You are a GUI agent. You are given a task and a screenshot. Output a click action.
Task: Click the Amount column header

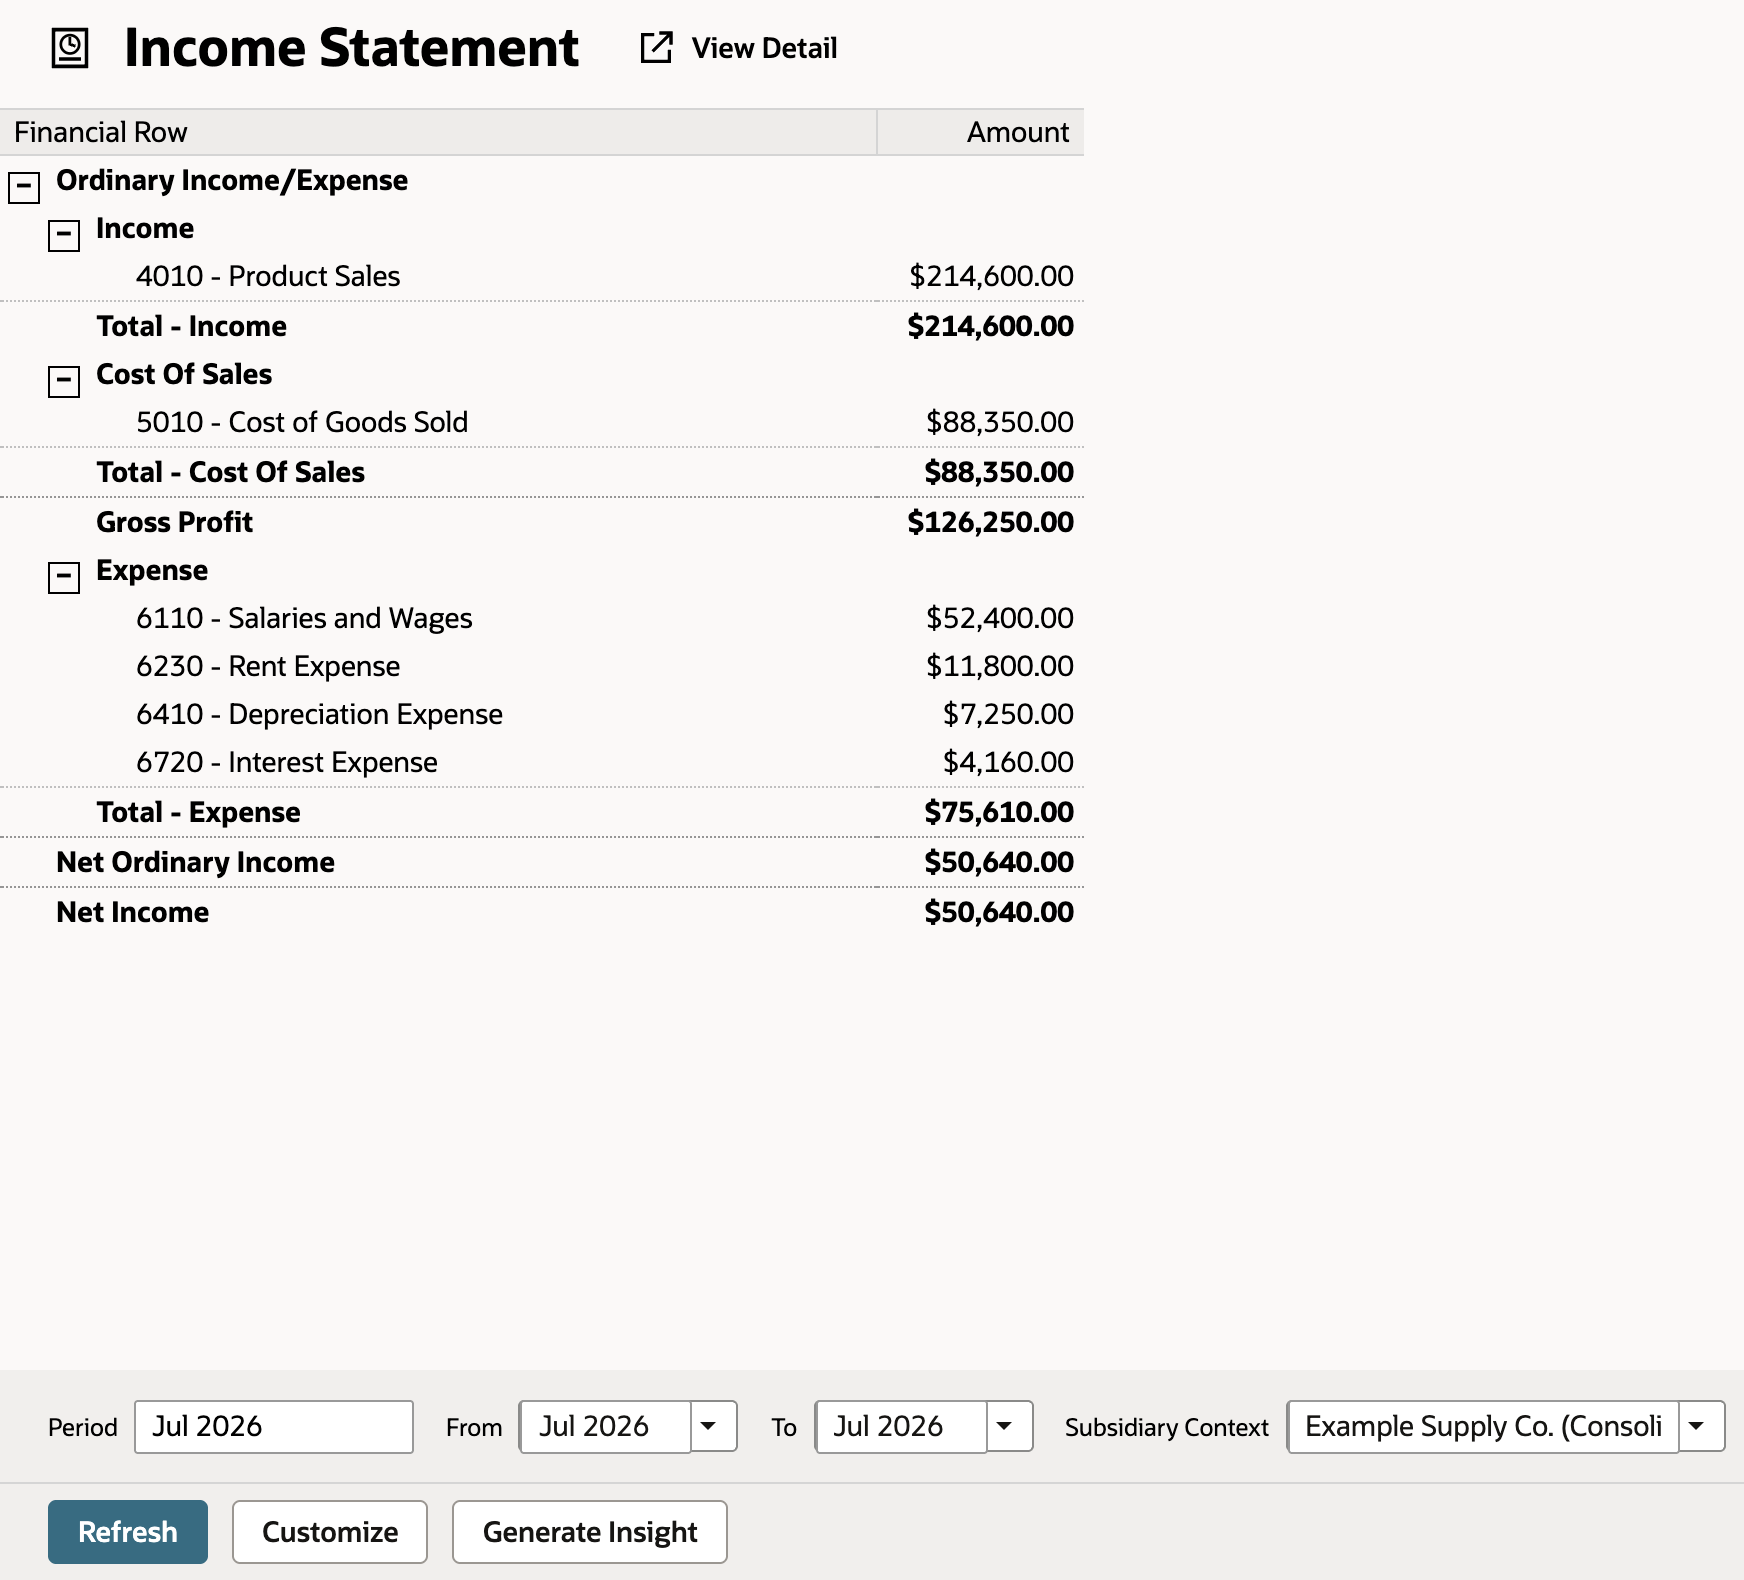(981, 132)
